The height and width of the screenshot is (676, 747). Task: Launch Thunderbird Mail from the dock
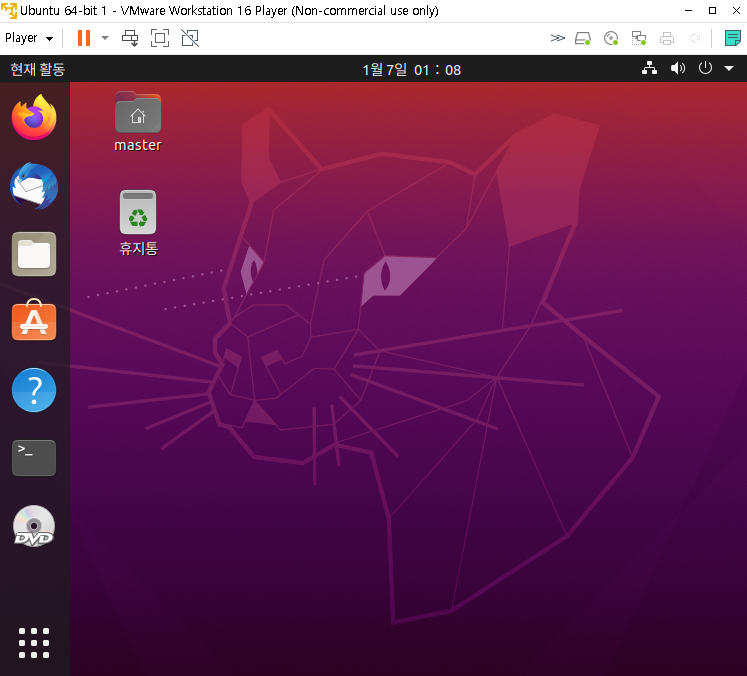(34, 186)
